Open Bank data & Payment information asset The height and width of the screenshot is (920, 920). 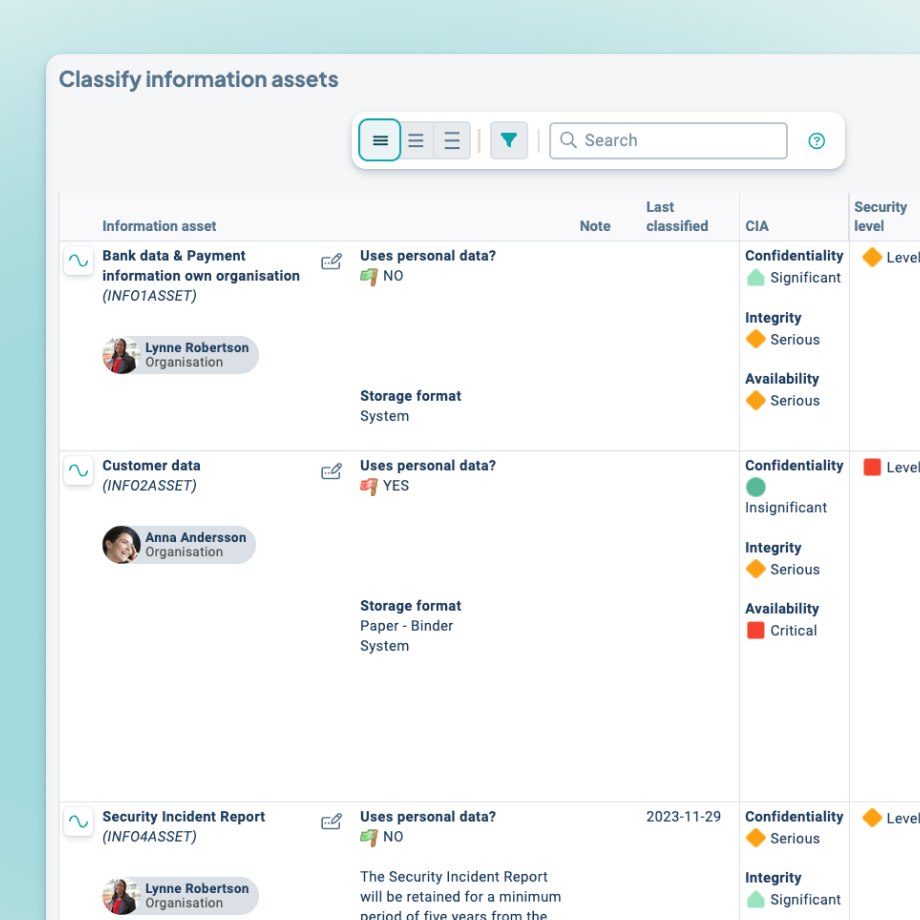[200, 266]
